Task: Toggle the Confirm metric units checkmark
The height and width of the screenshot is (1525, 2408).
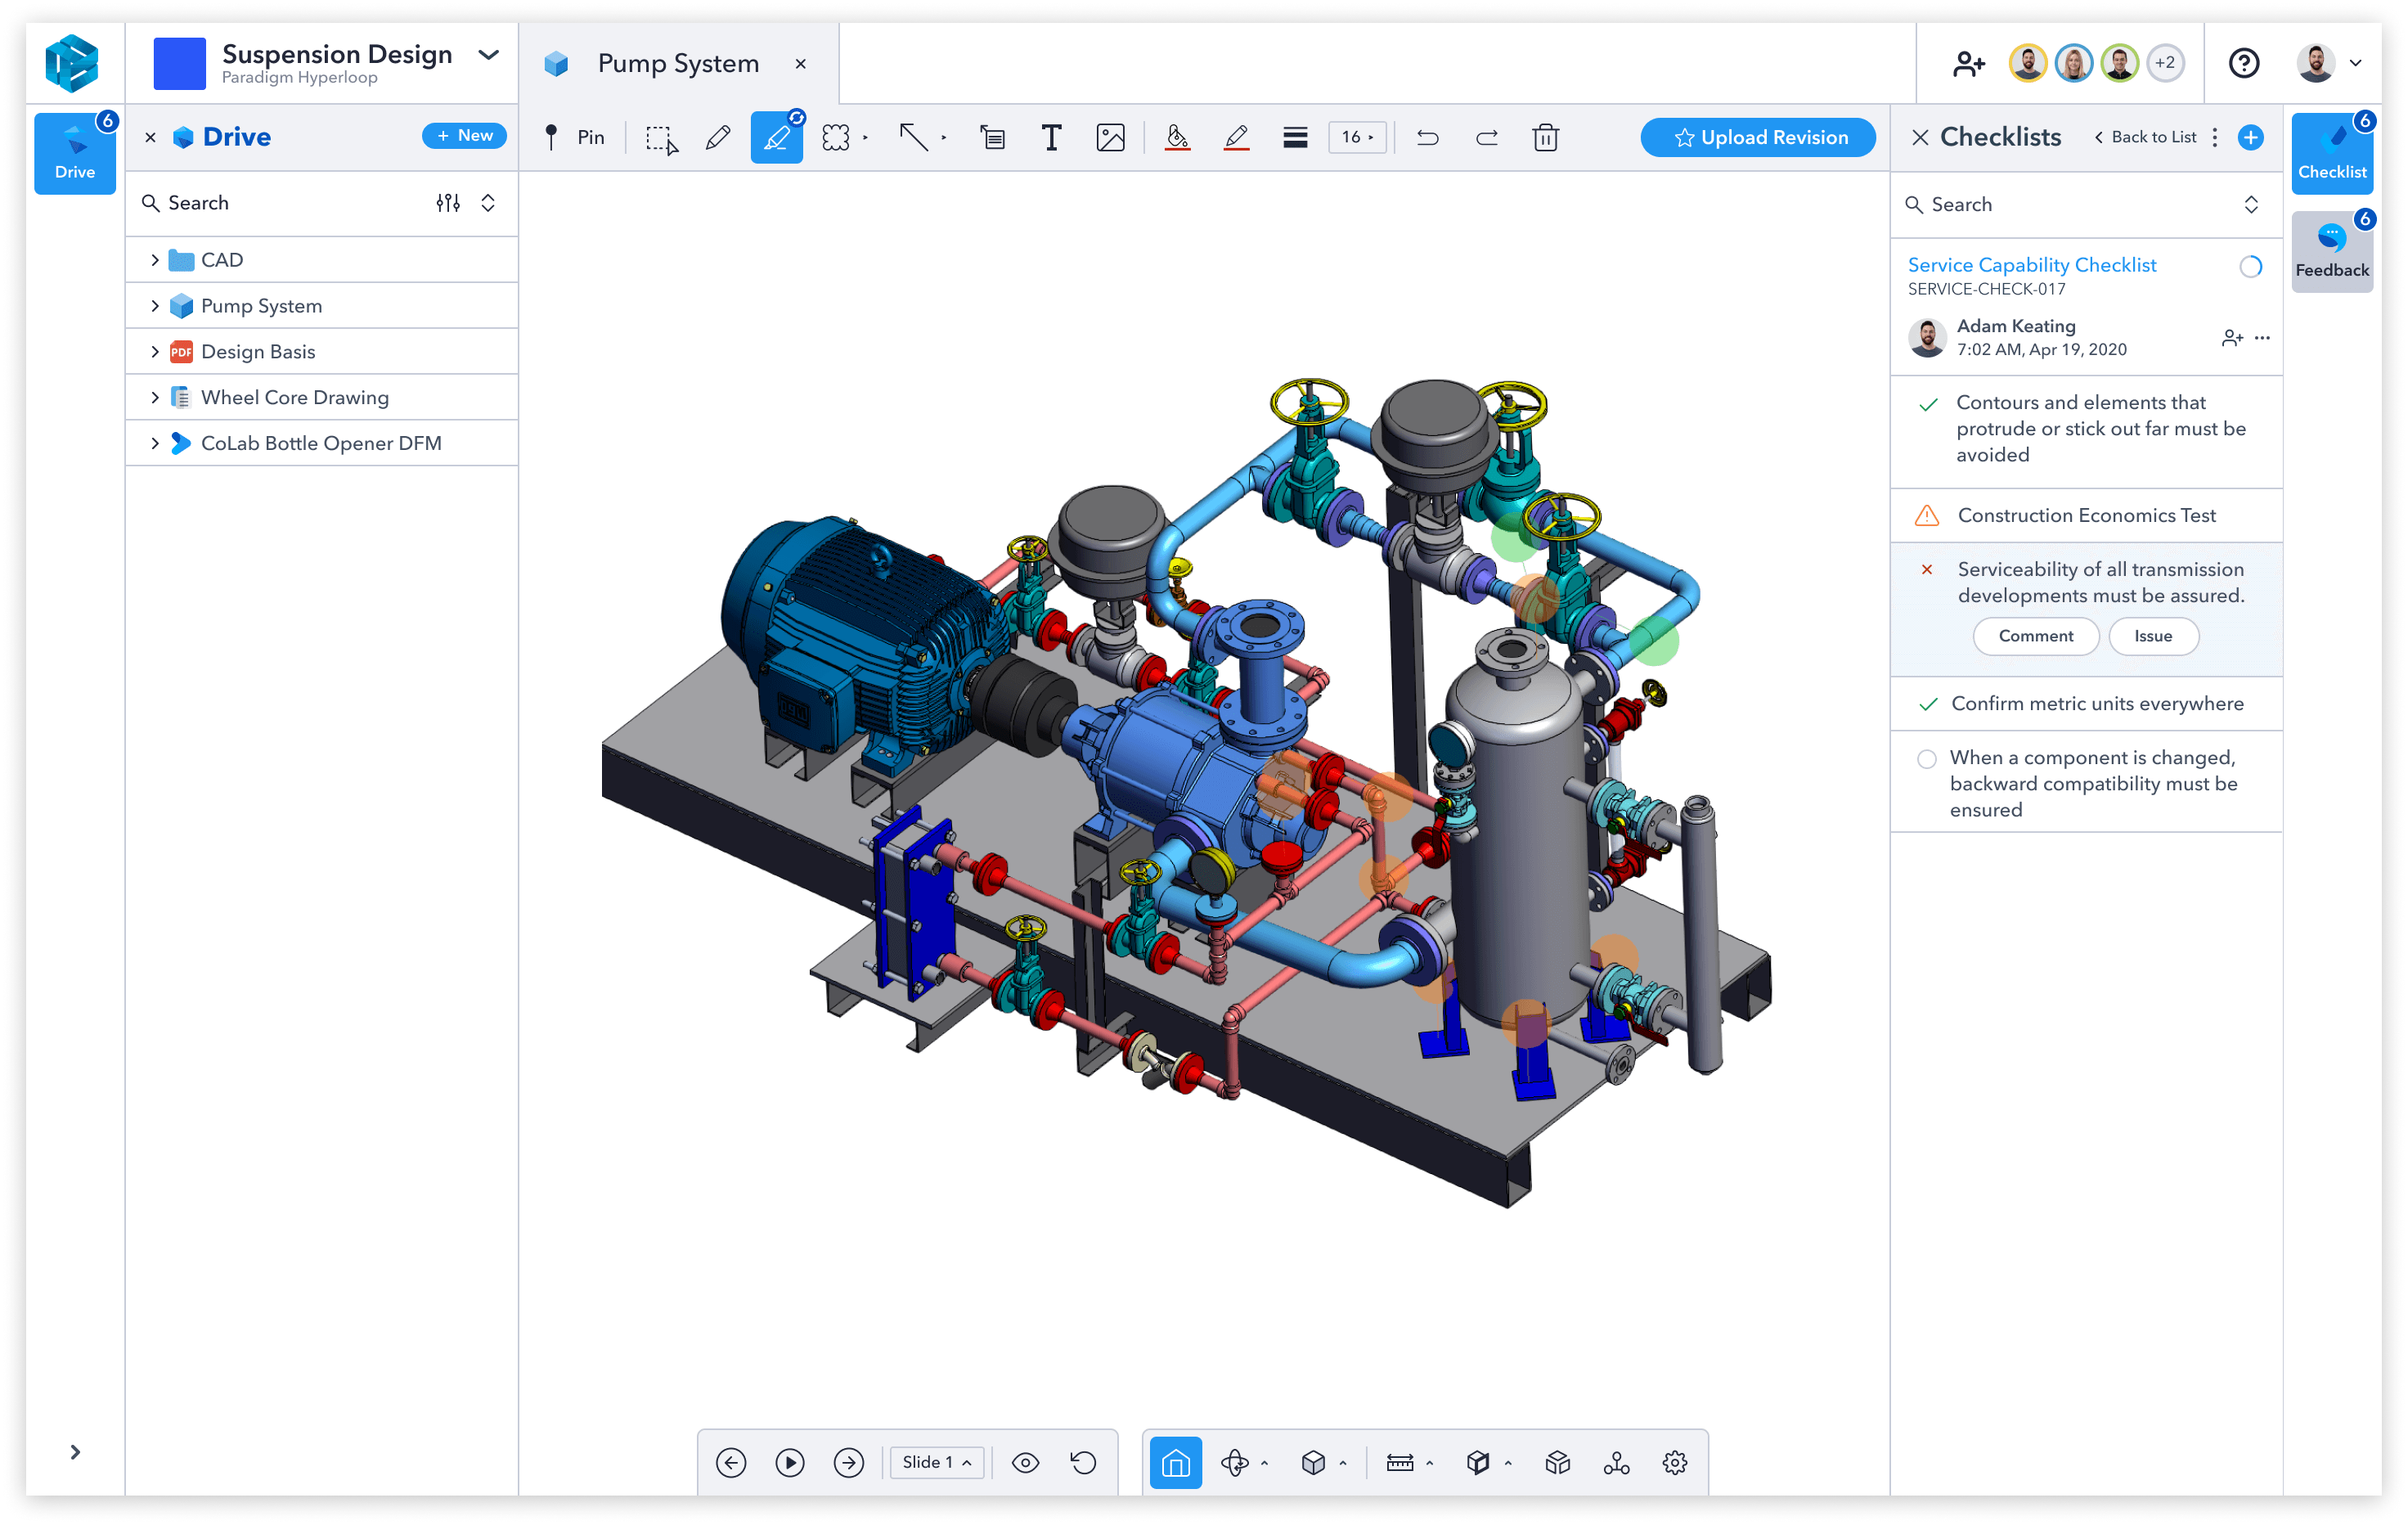Action: (1928, 704)
